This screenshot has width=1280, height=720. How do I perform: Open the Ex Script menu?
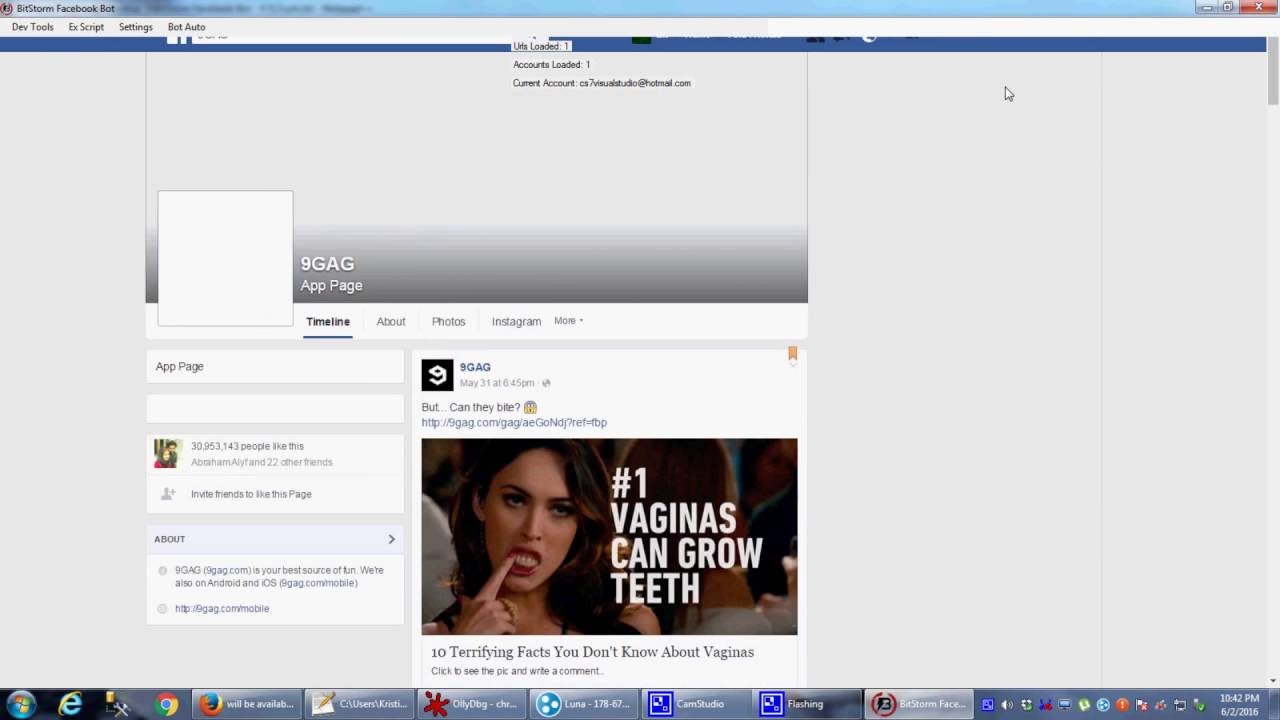[86, 27]
